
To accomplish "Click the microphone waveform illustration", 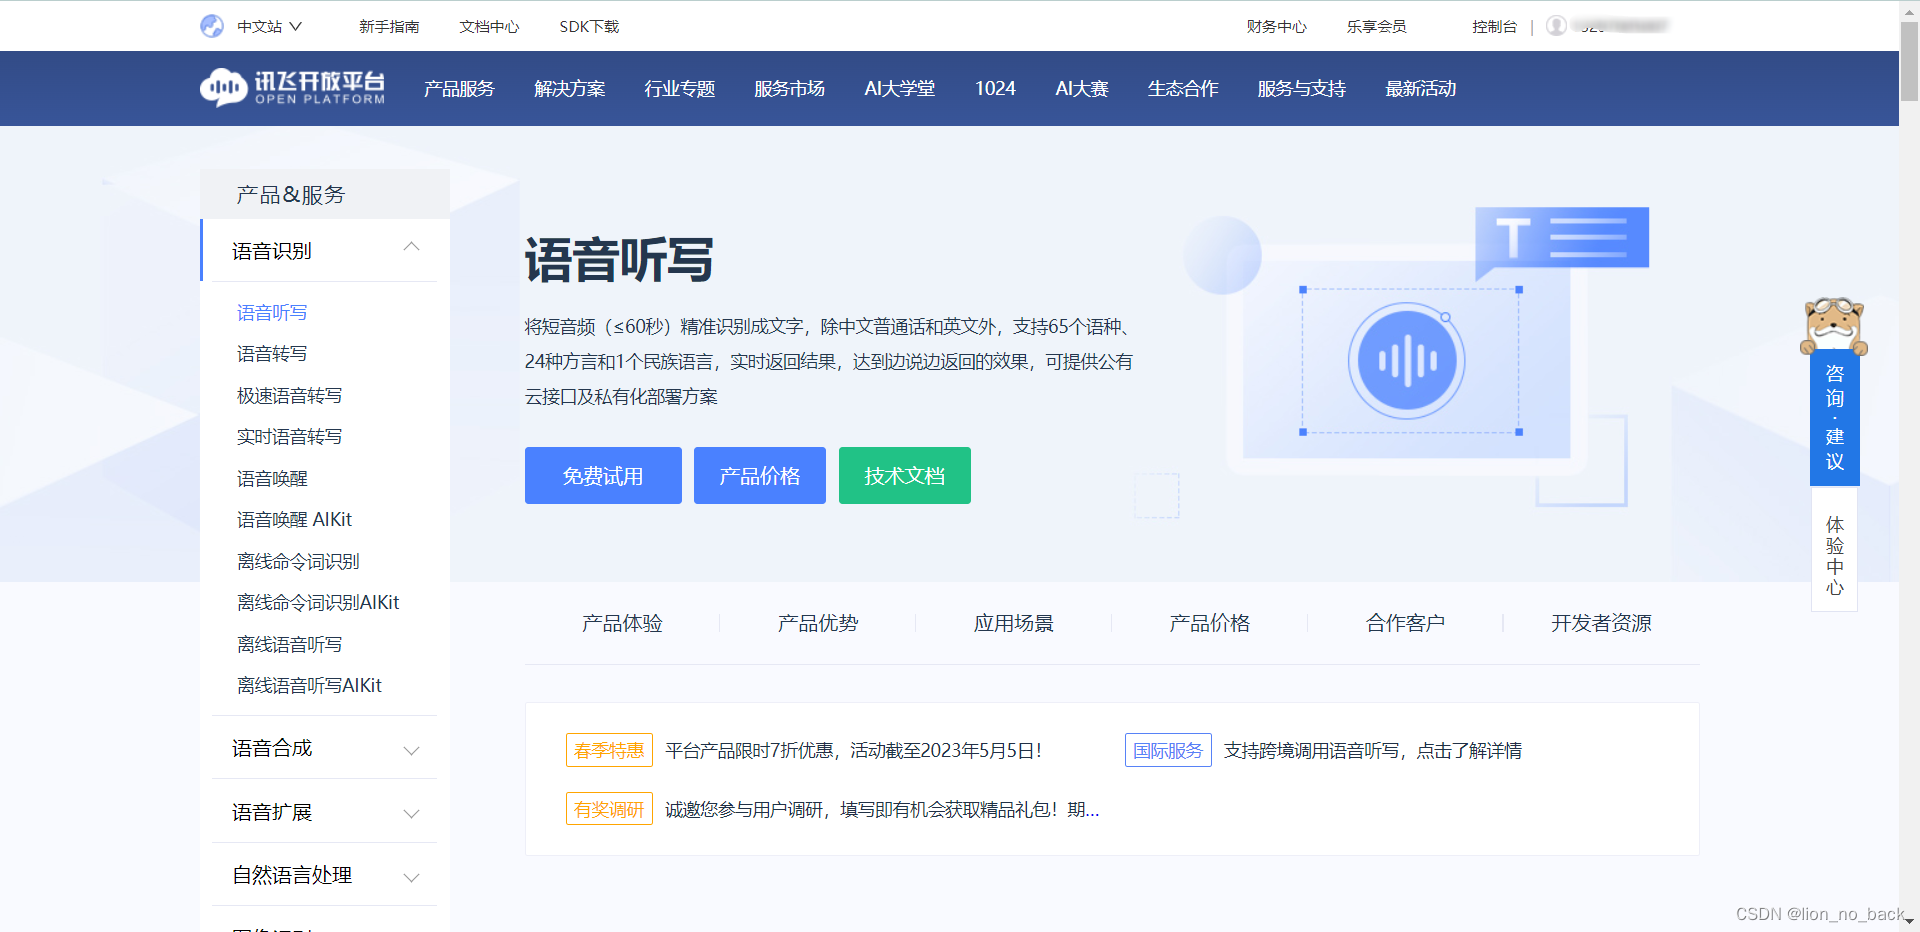I will [x=1407, y=361].
